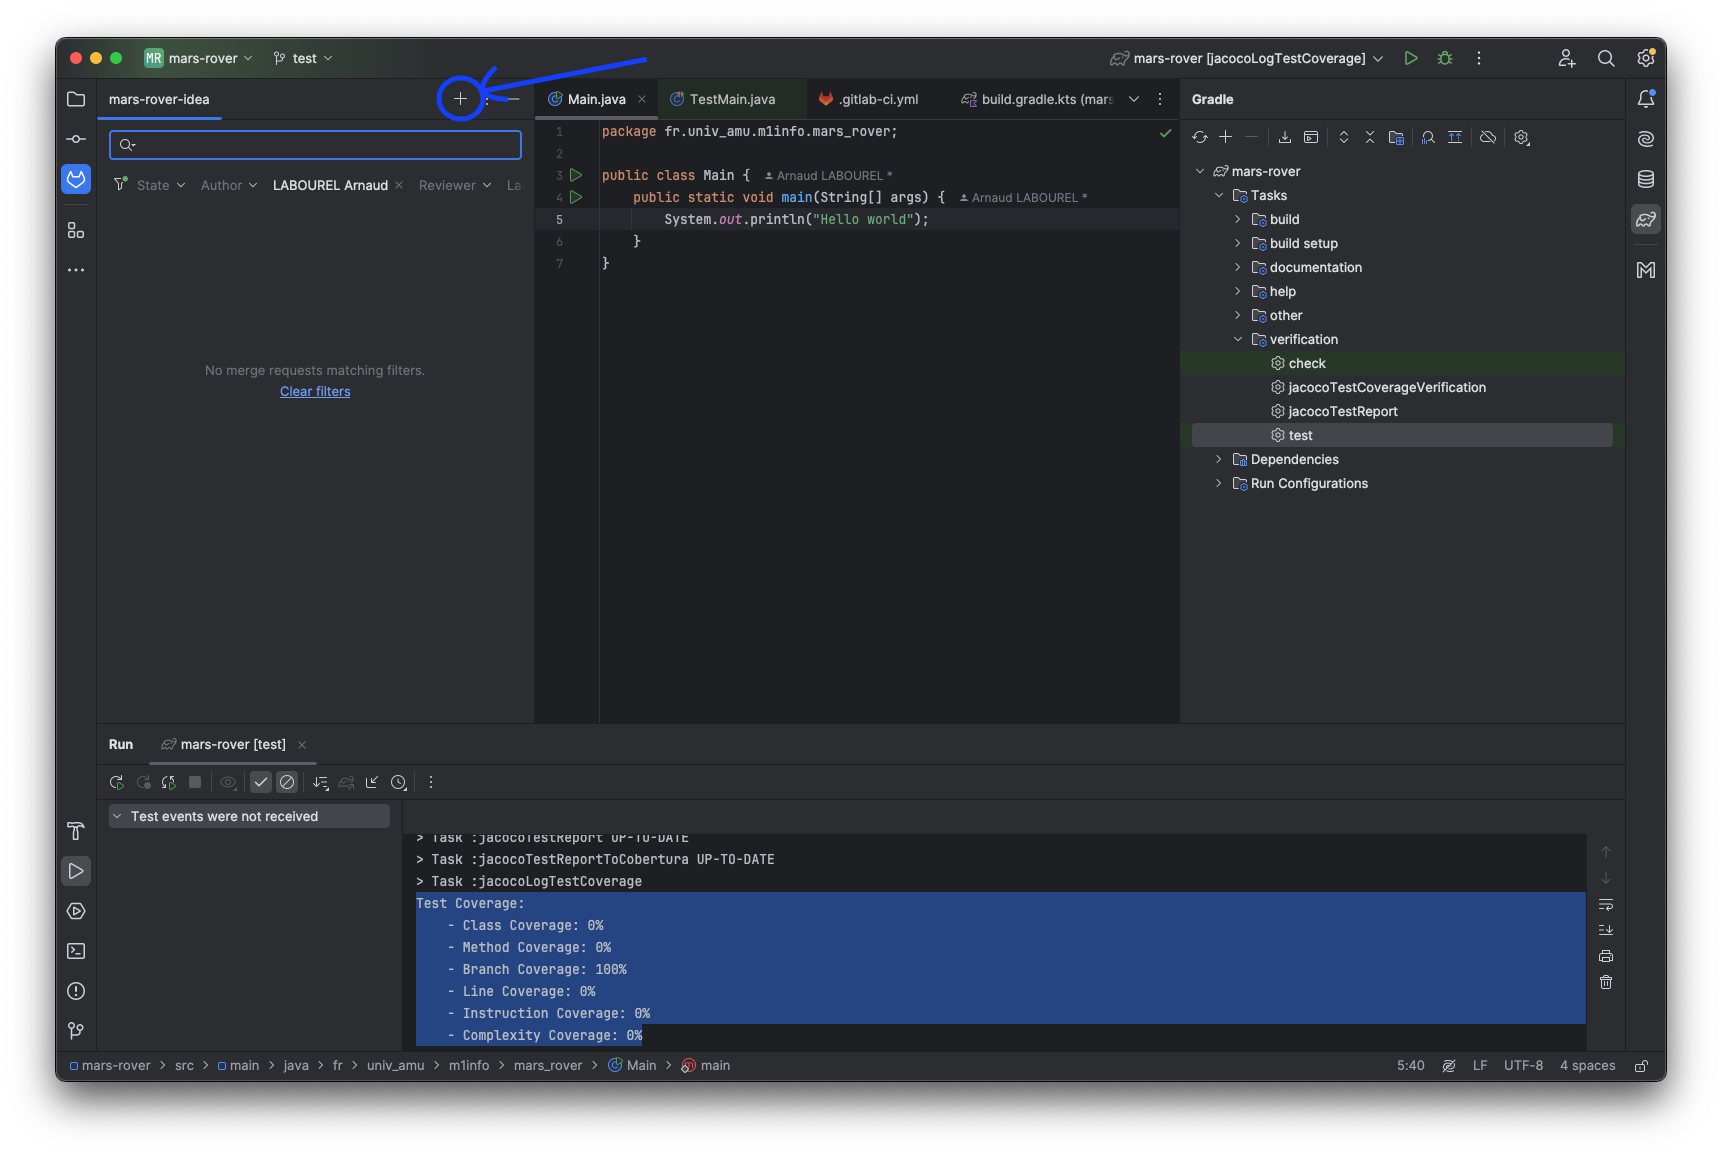
Task: Open the Notifications bell icon
Action: 1646,98
